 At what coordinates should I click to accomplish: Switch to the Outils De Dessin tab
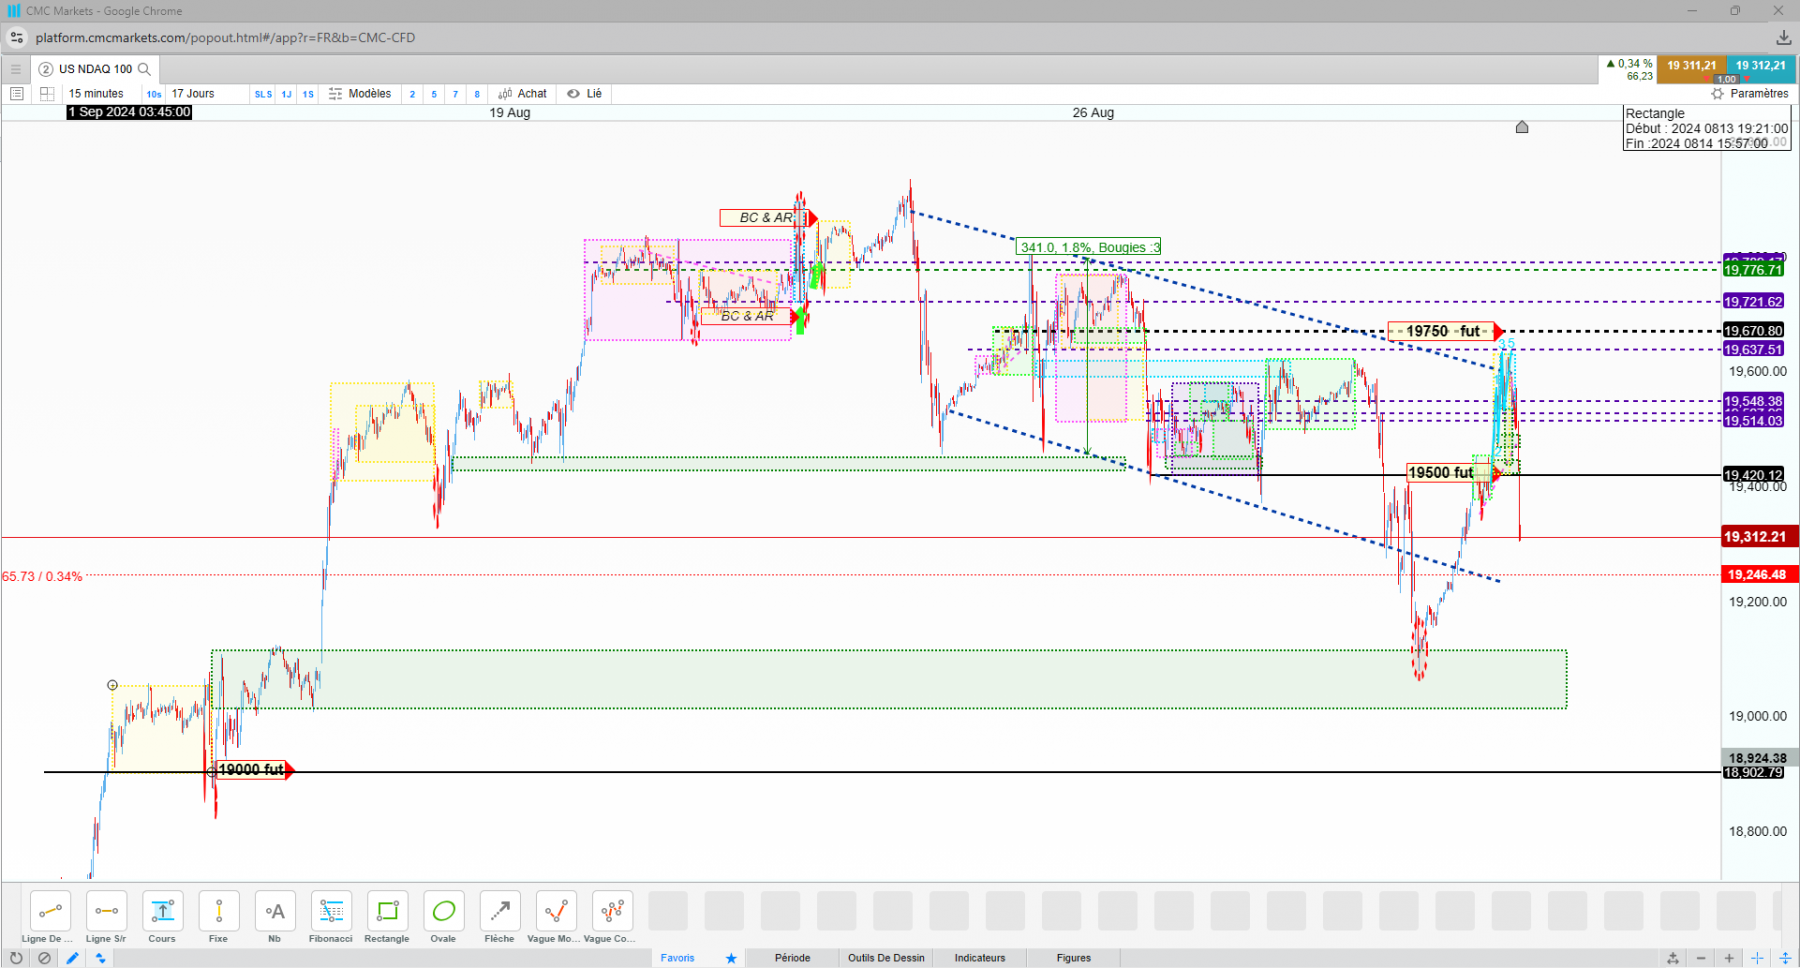[x=887, y=958]
